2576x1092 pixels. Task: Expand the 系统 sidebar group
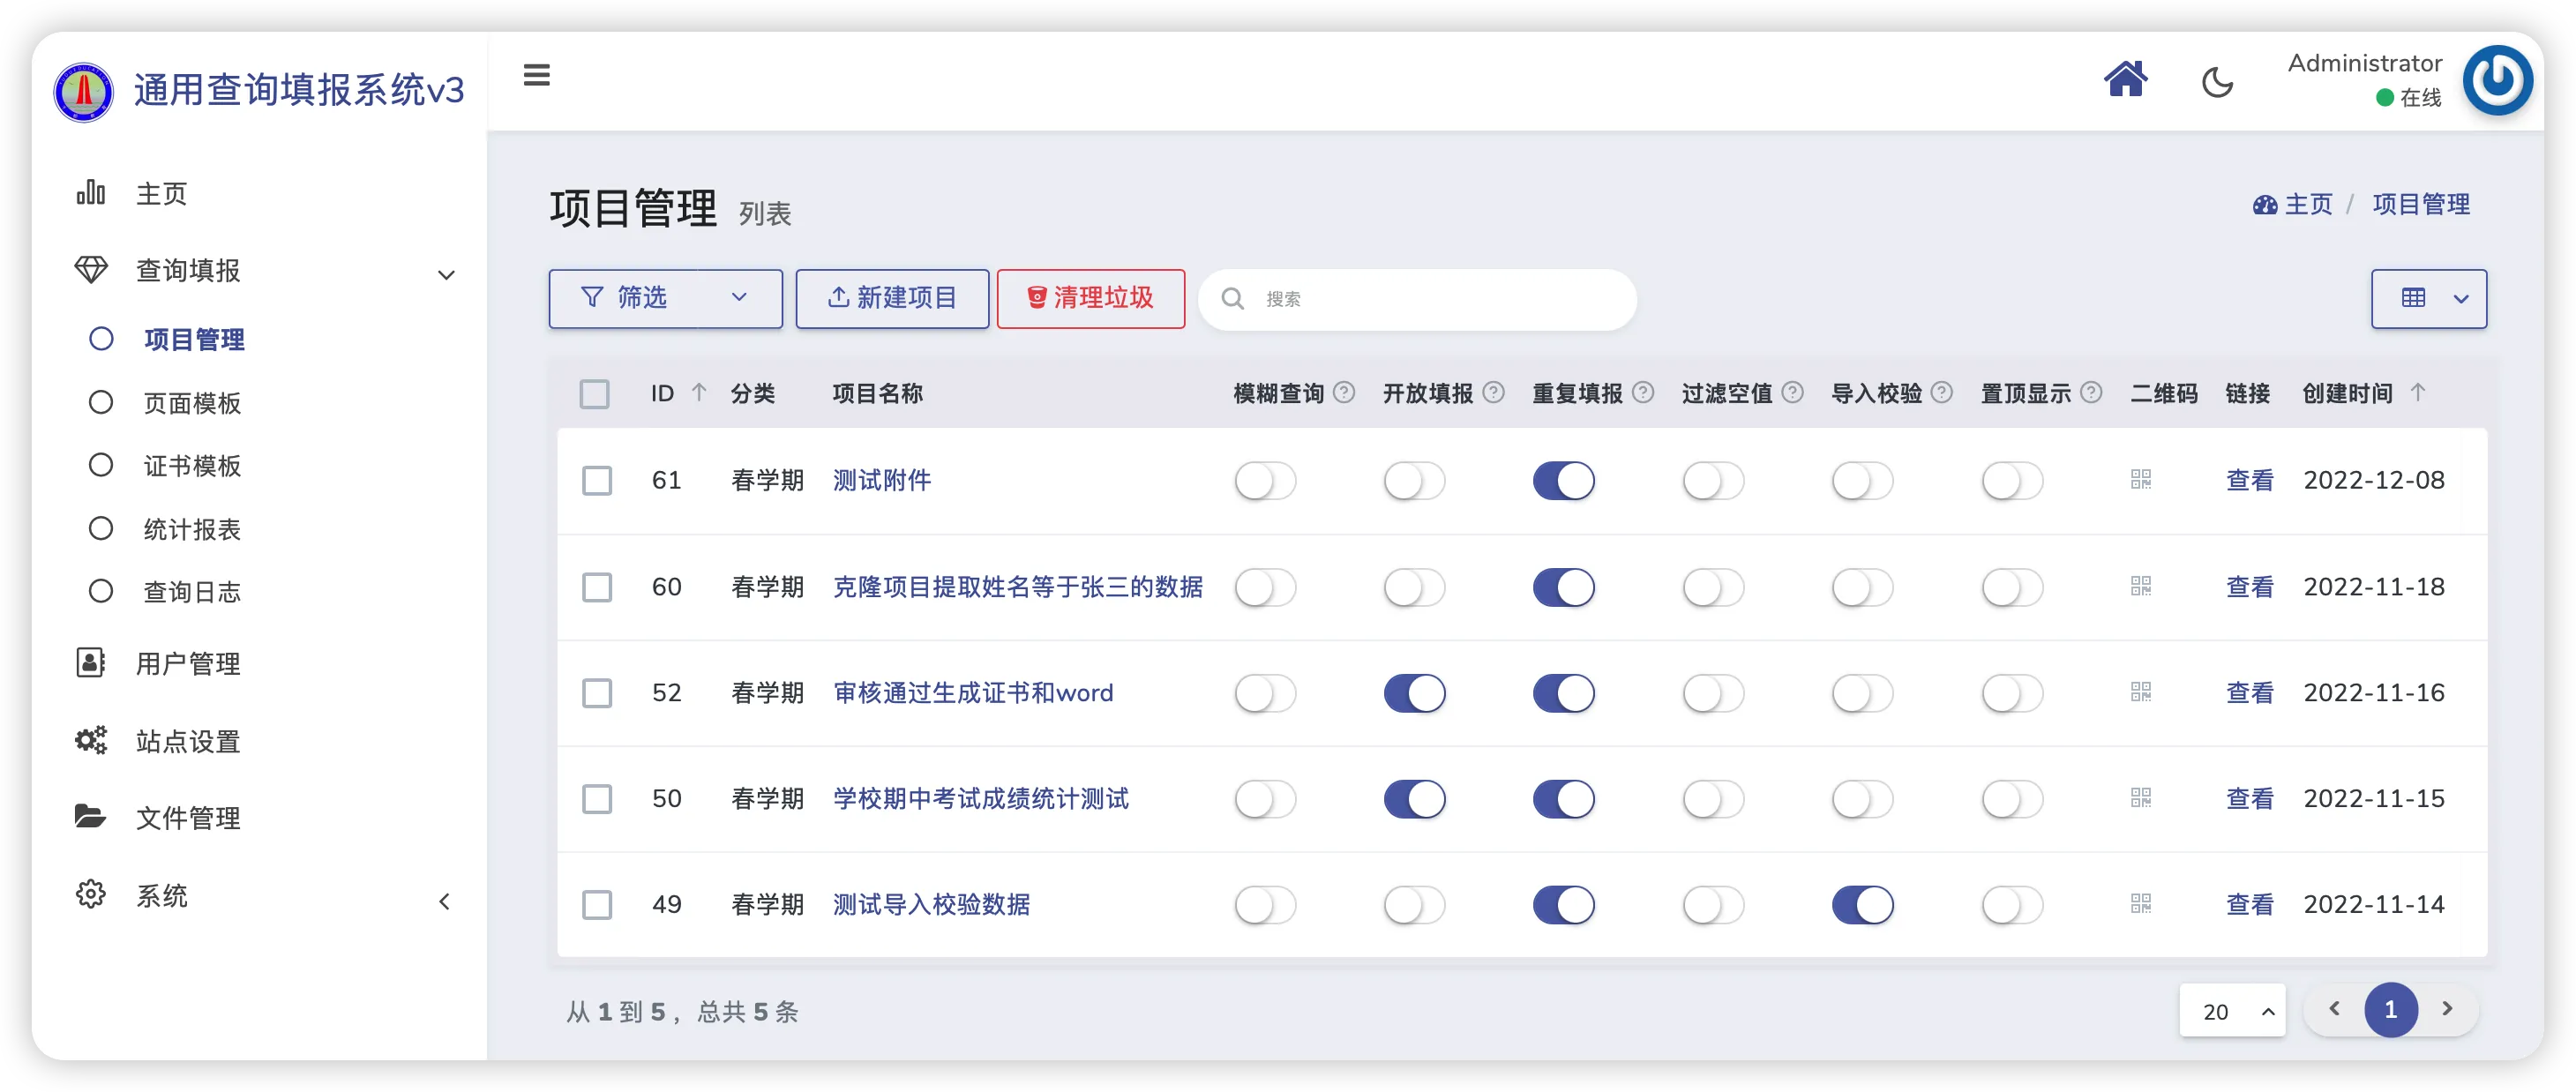[445, 901]
